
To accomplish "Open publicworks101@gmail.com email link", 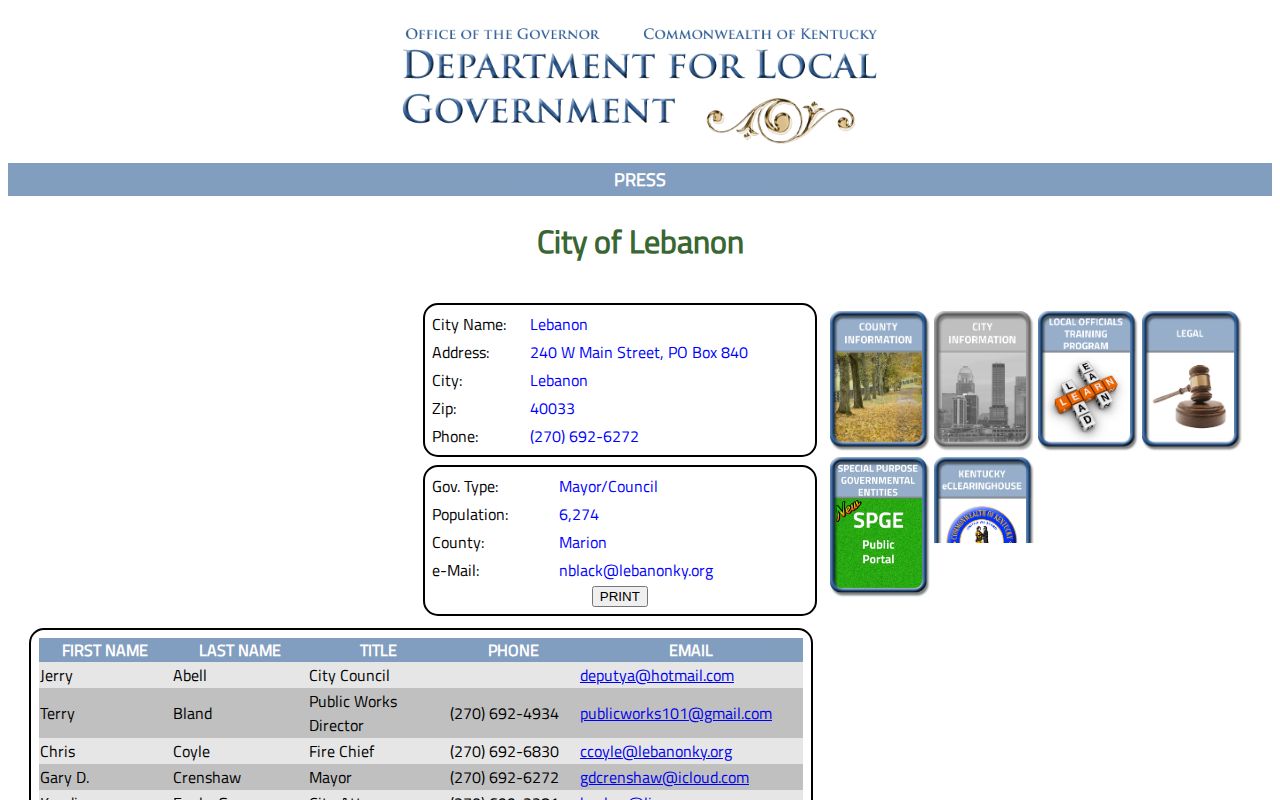I will pos(676,714).
